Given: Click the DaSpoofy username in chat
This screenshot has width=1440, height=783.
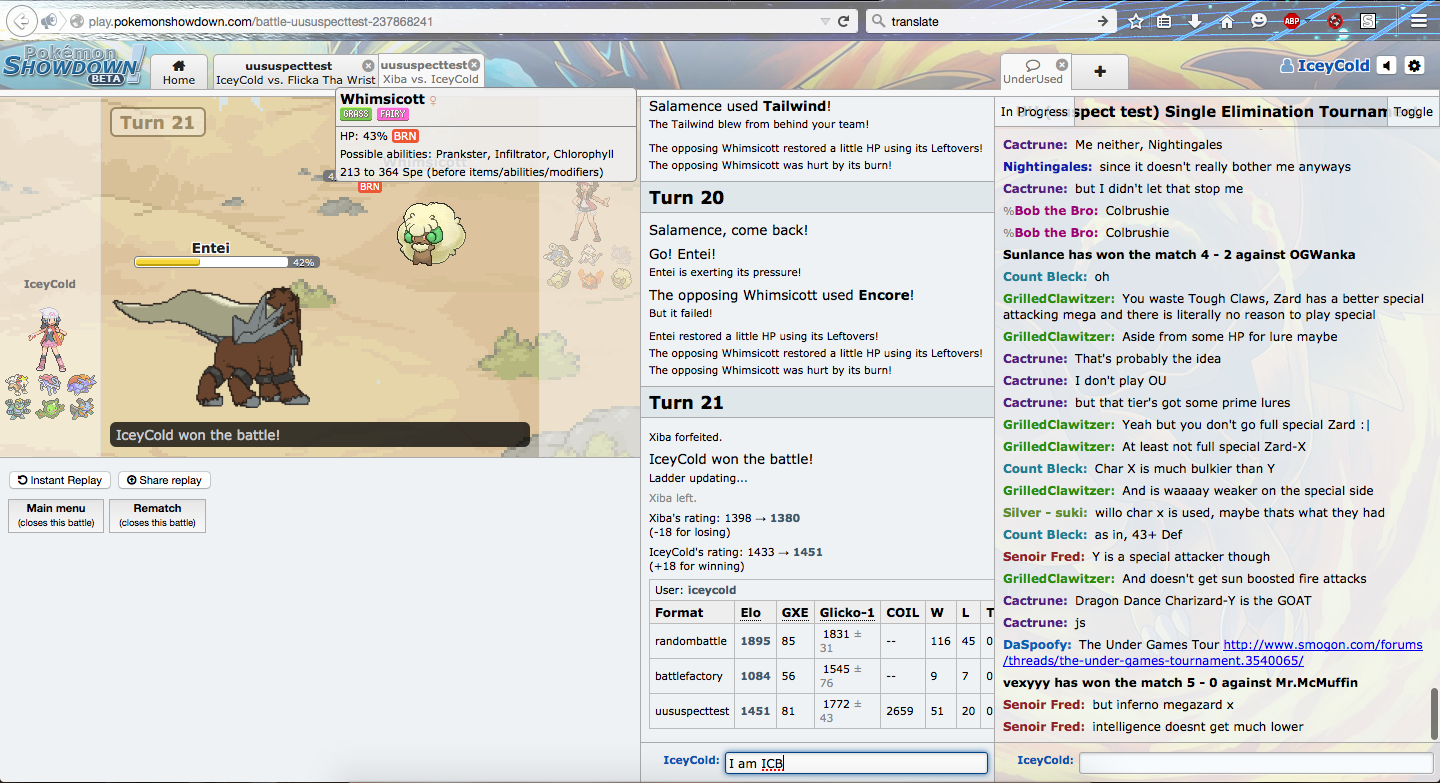Looking at the screenshot, I should point(1039,644).
